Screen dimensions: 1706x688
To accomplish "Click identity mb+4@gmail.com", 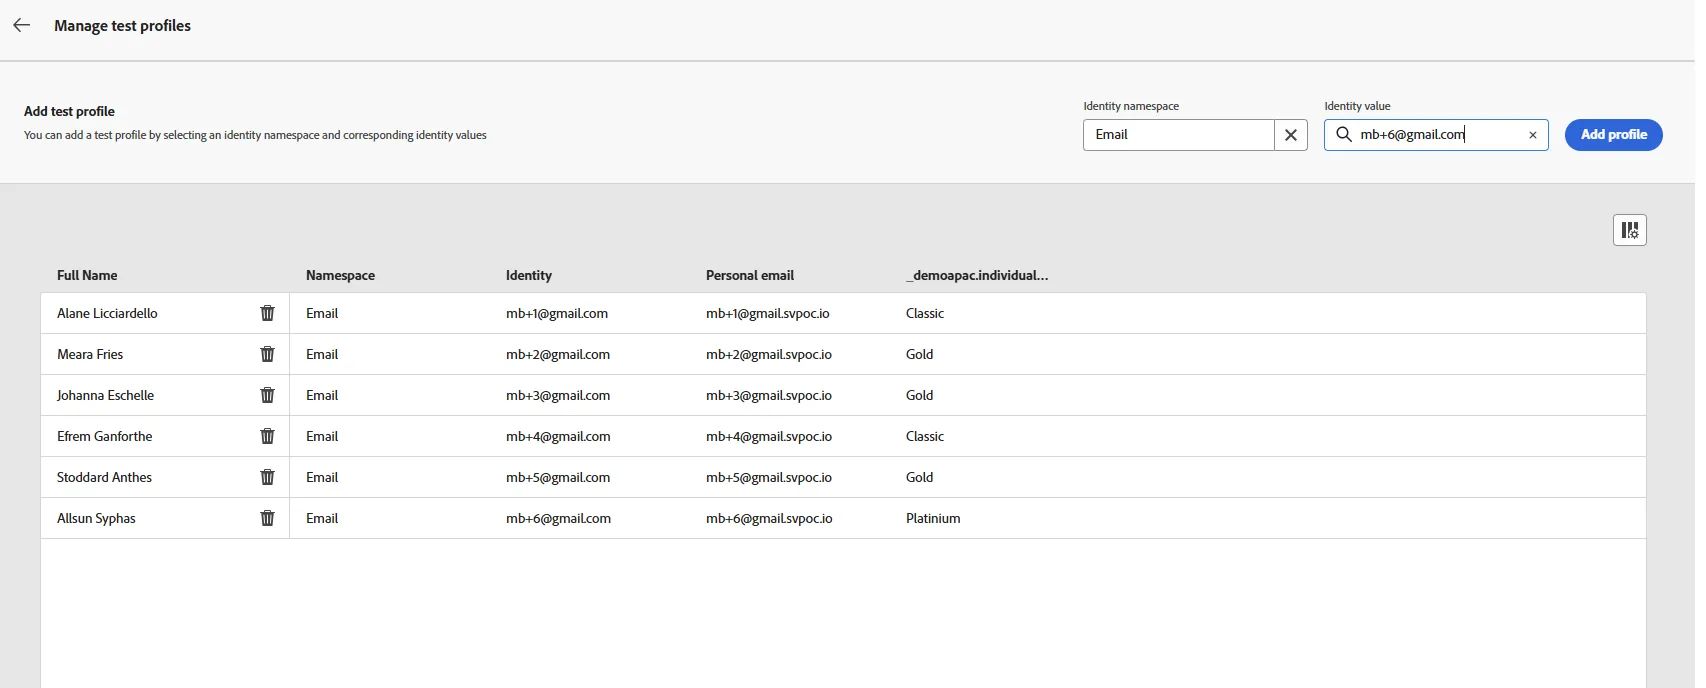I will click(558, 436).
